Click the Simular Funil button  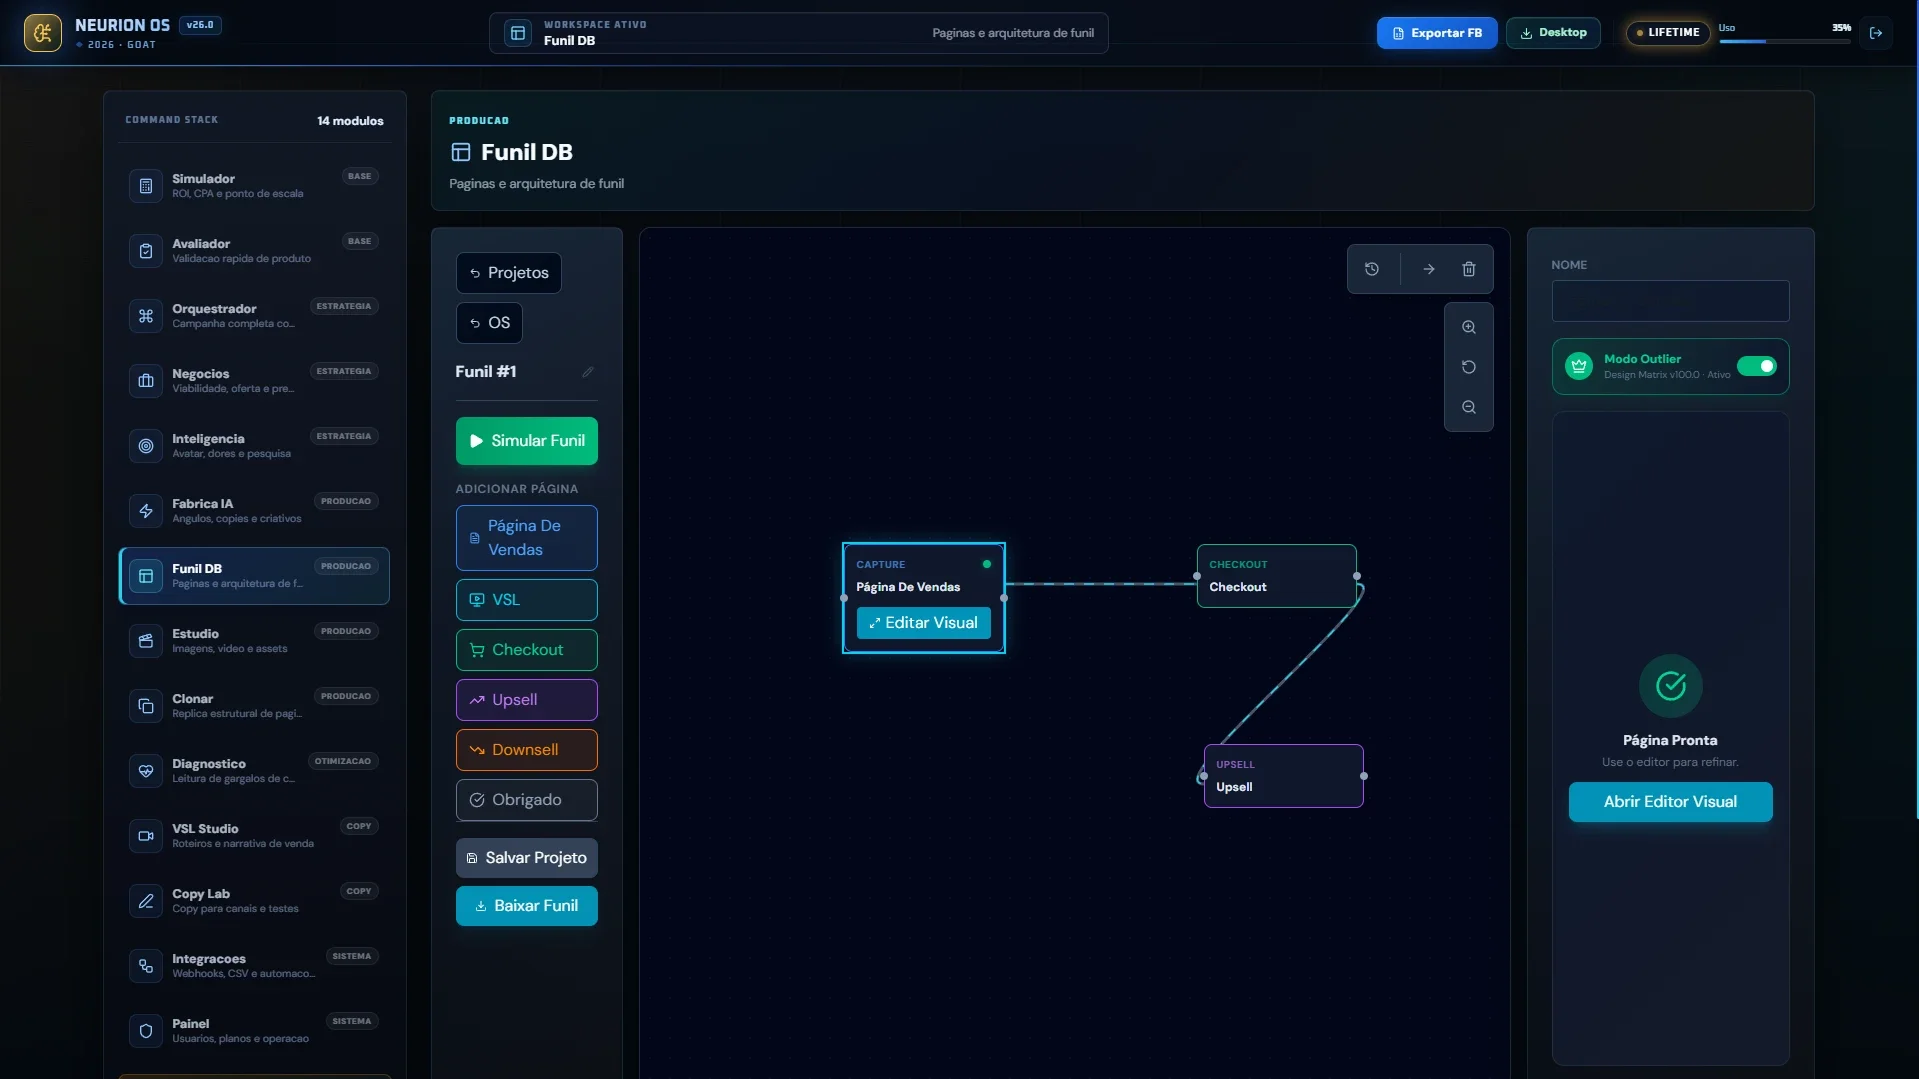pos(526,441)
